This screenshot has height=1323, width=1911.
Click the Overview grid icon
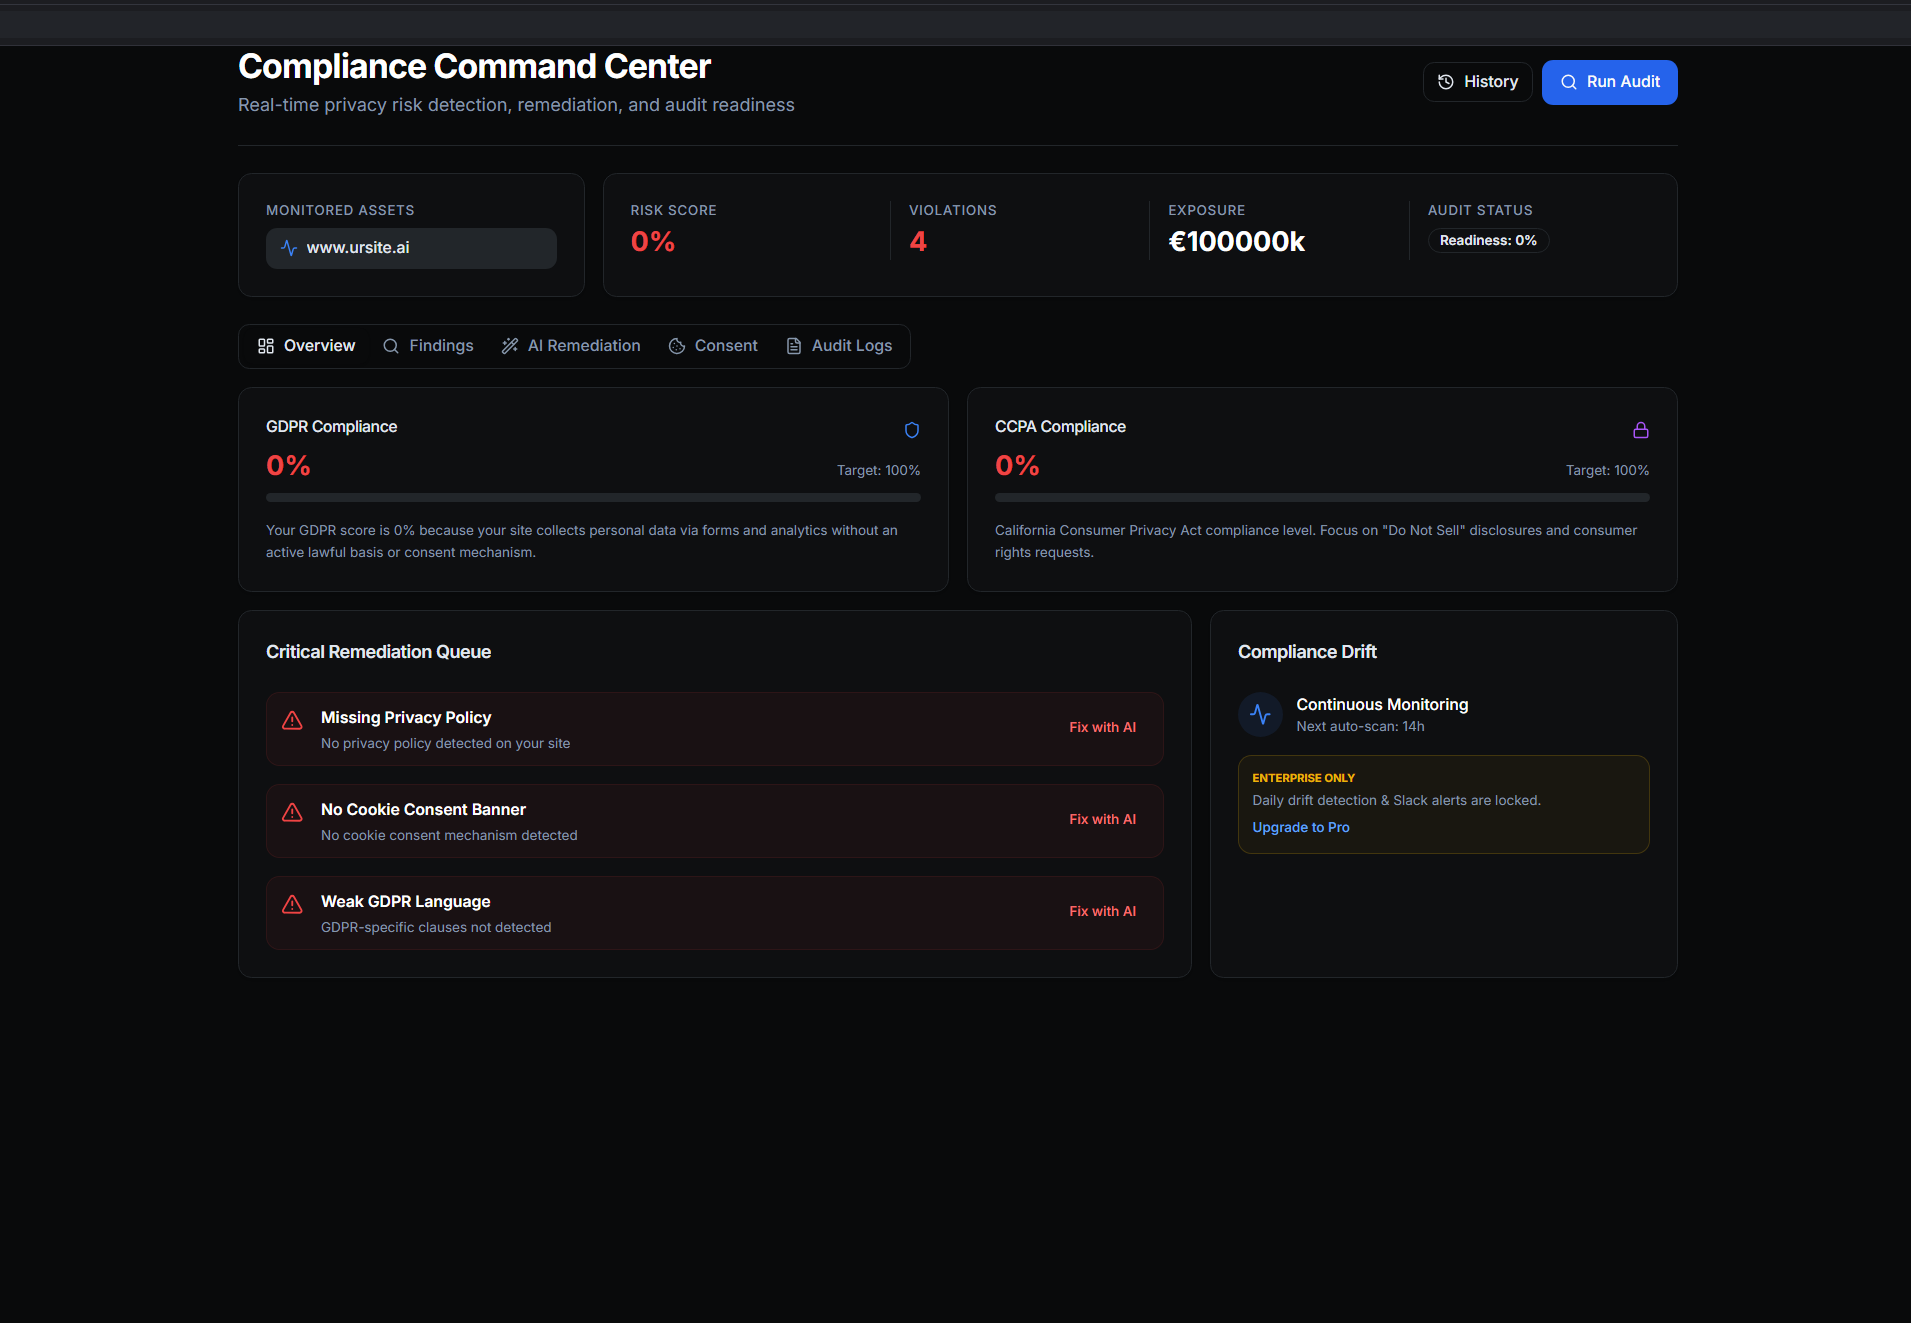coord(266,346)
